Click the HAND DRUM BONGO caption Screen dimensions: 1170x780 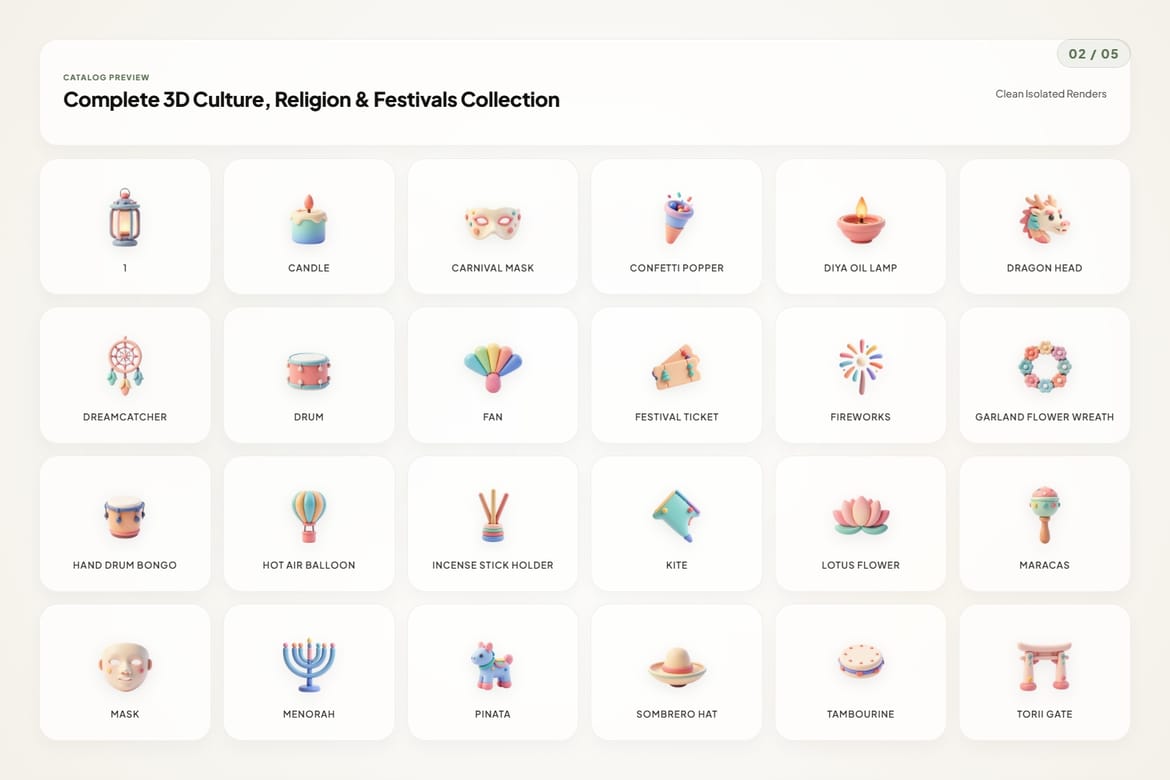click(125, 565)
